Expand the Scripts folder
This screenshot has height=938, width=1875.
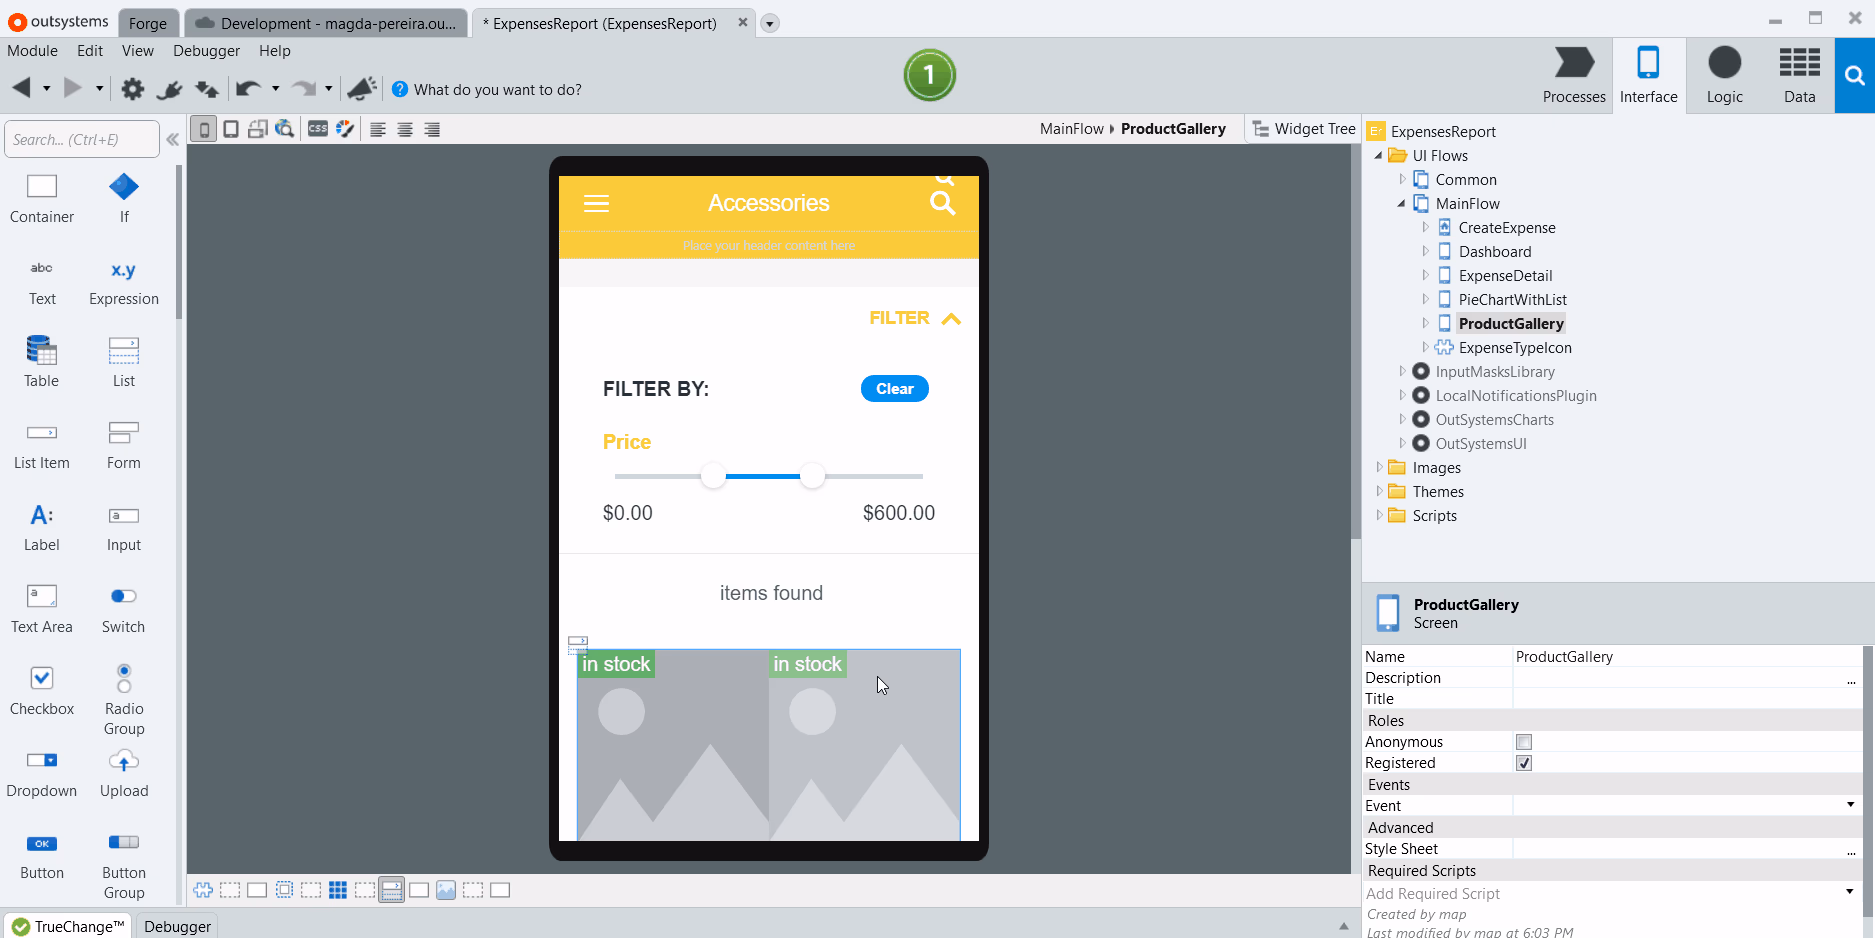point(1379,515)
